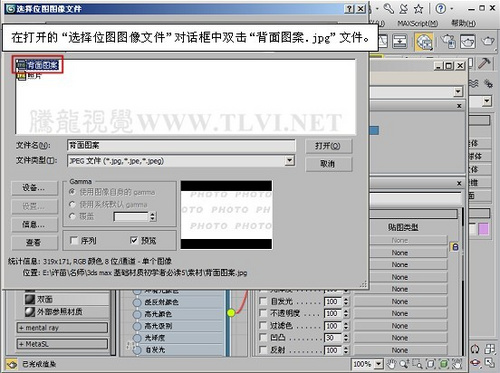Image resolution: width=500 pixels, height=373 pixels.
Task: Select the gamma Override radio button
Action: (72, 216)
